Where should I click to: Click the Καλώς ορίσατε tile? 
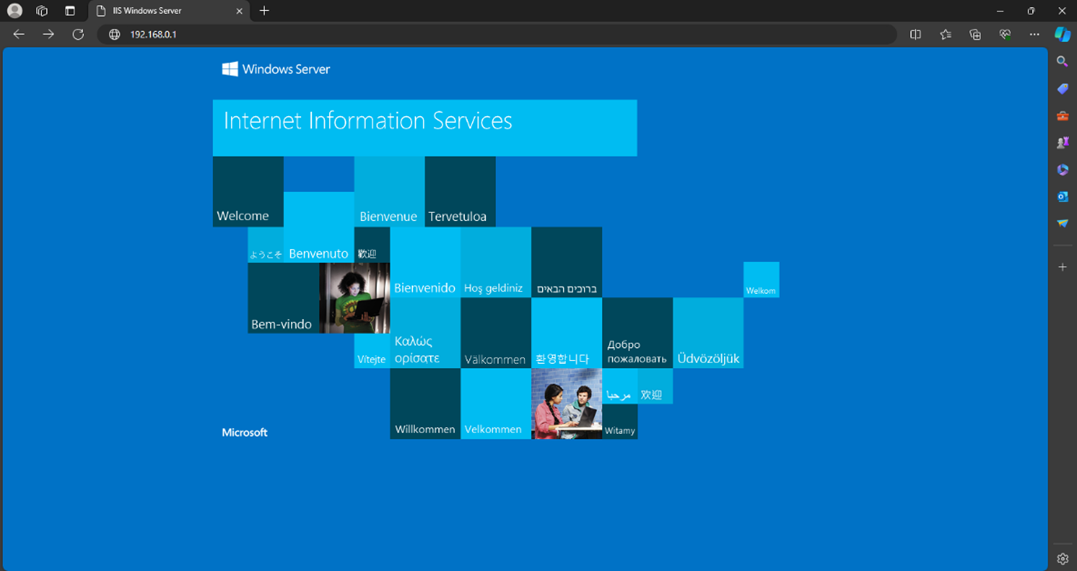click(425, 333)
